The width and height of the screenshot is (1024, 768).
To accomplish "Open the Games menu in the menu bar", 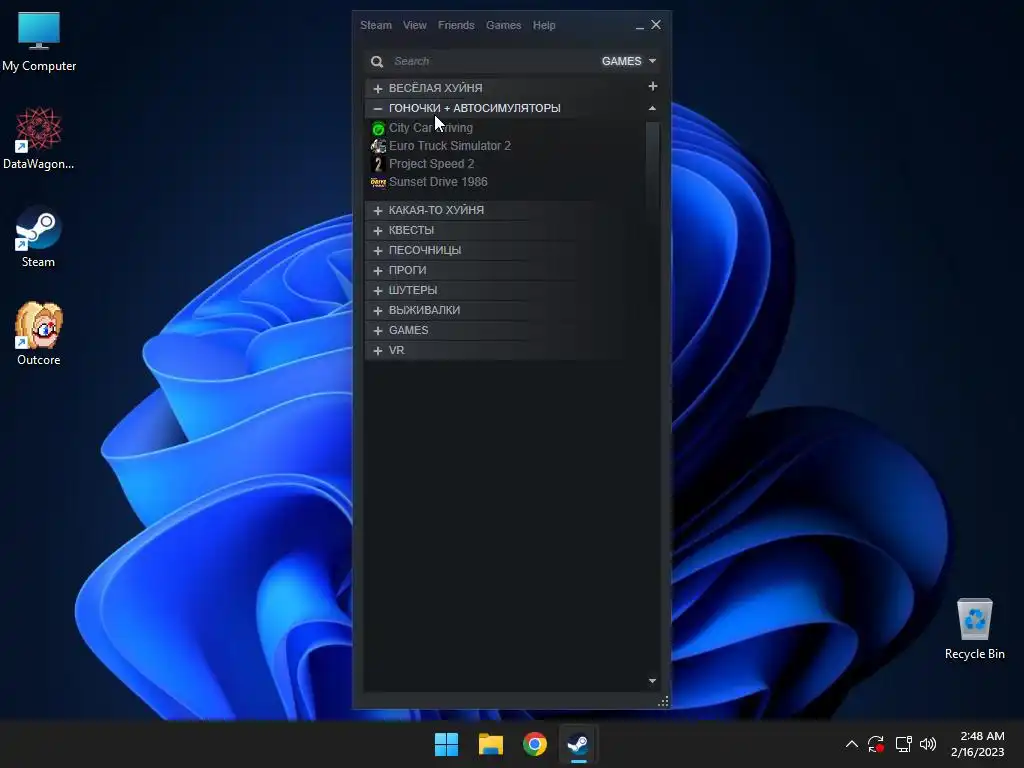I will [503, 25].
